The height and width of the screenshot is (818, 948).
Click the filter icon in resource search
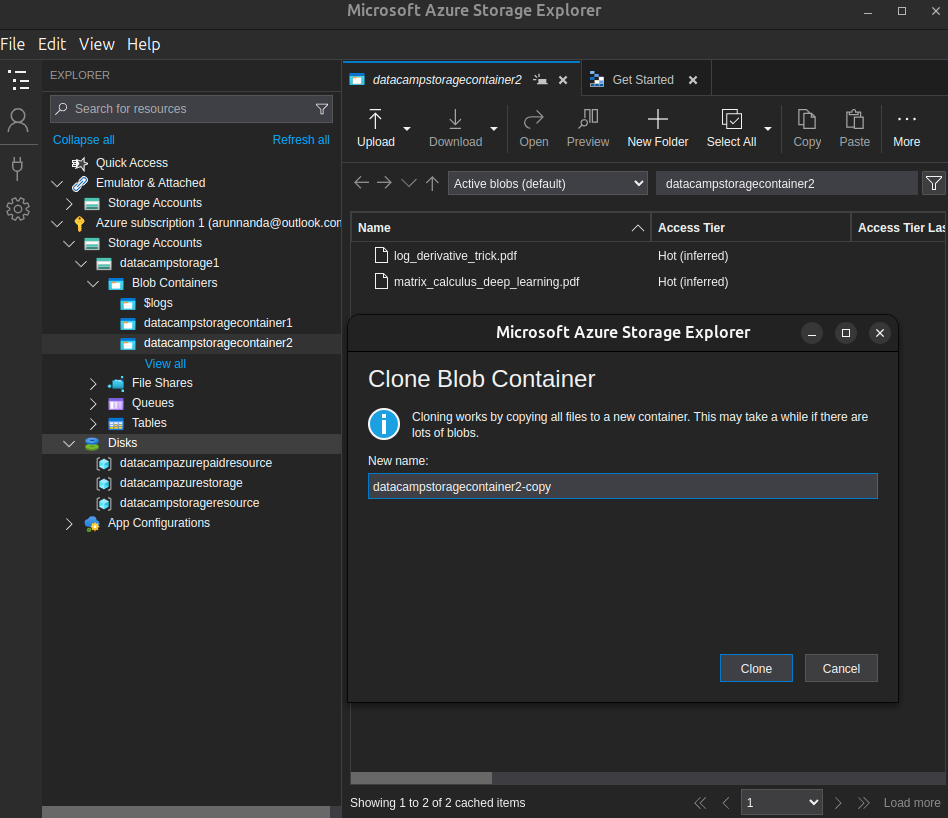322,109
